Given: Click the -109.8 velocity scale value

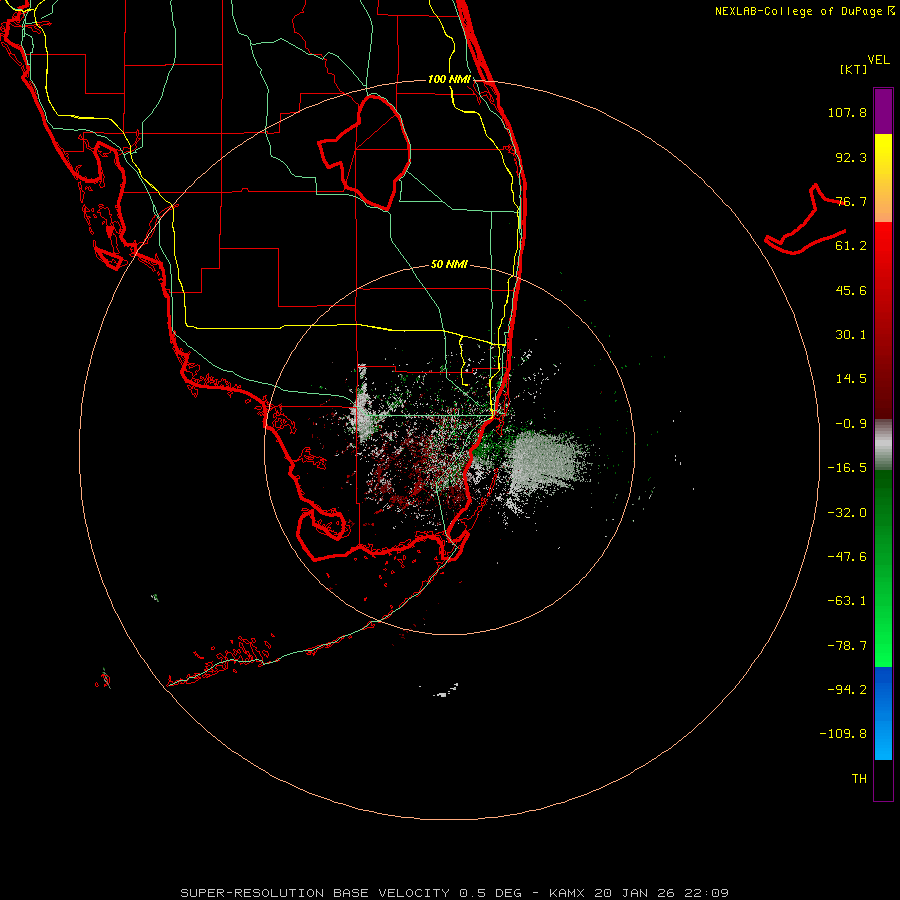Looking at the screenshot, I should [843, 734].
